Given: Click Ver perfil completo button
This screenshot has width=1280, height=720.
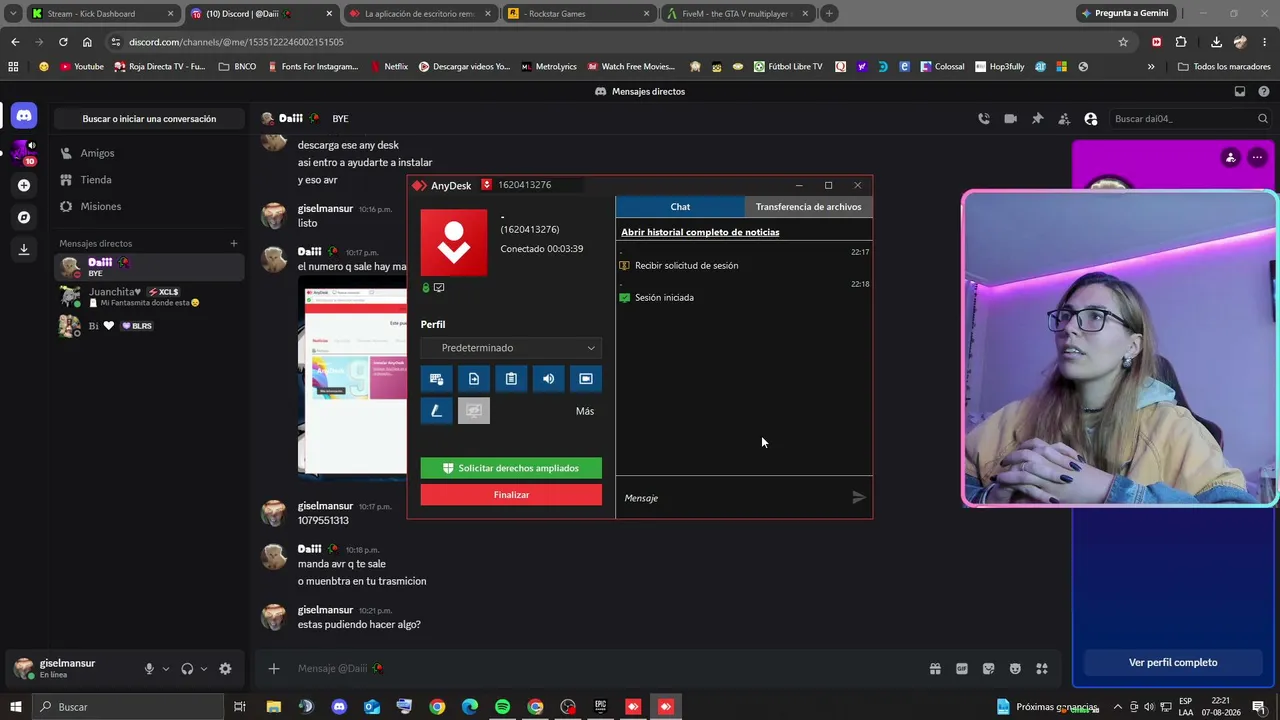Looking at the screenshot, I should click(1173, 662).
